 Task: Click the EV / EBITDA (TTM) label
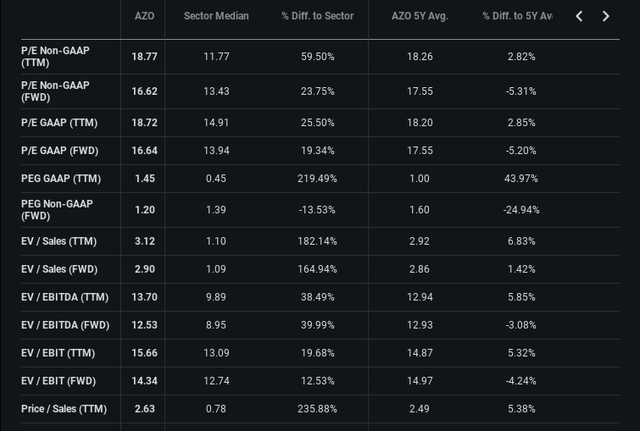pyautogui.click(x=65, y=298)
